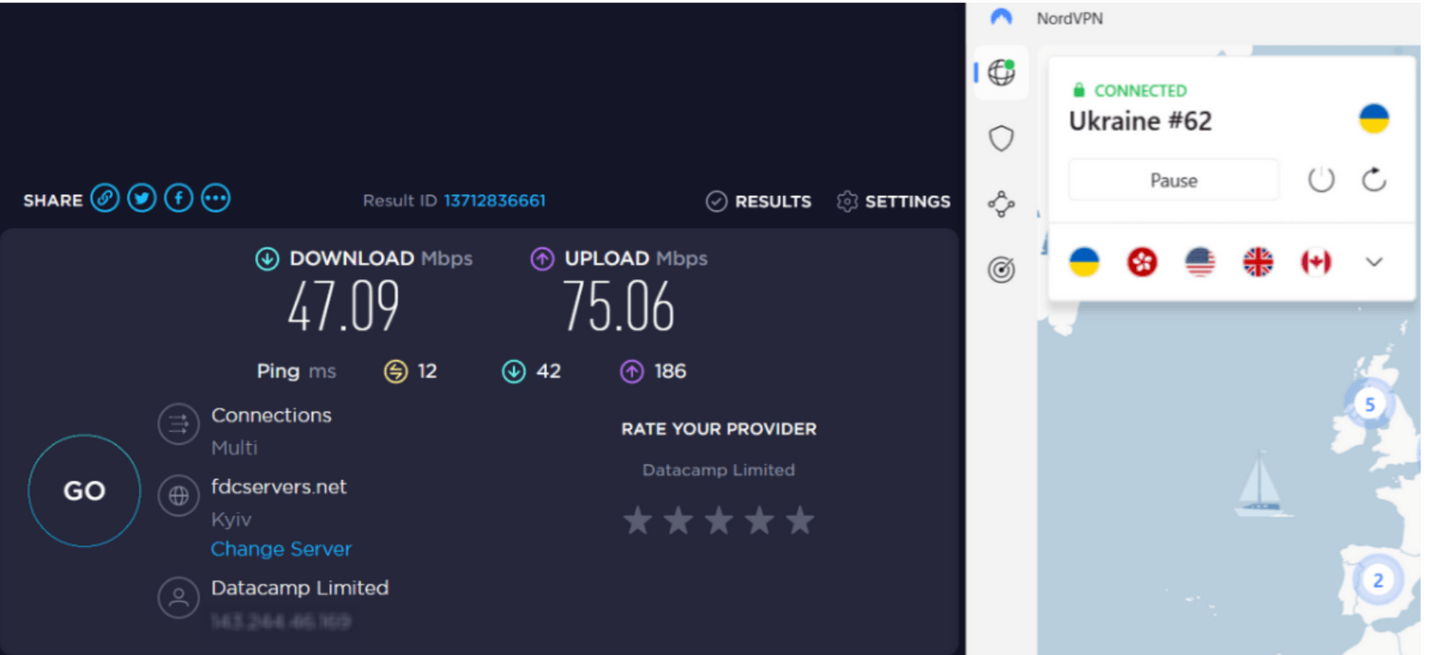Click the map cluster marked 2

point(1378,580)
